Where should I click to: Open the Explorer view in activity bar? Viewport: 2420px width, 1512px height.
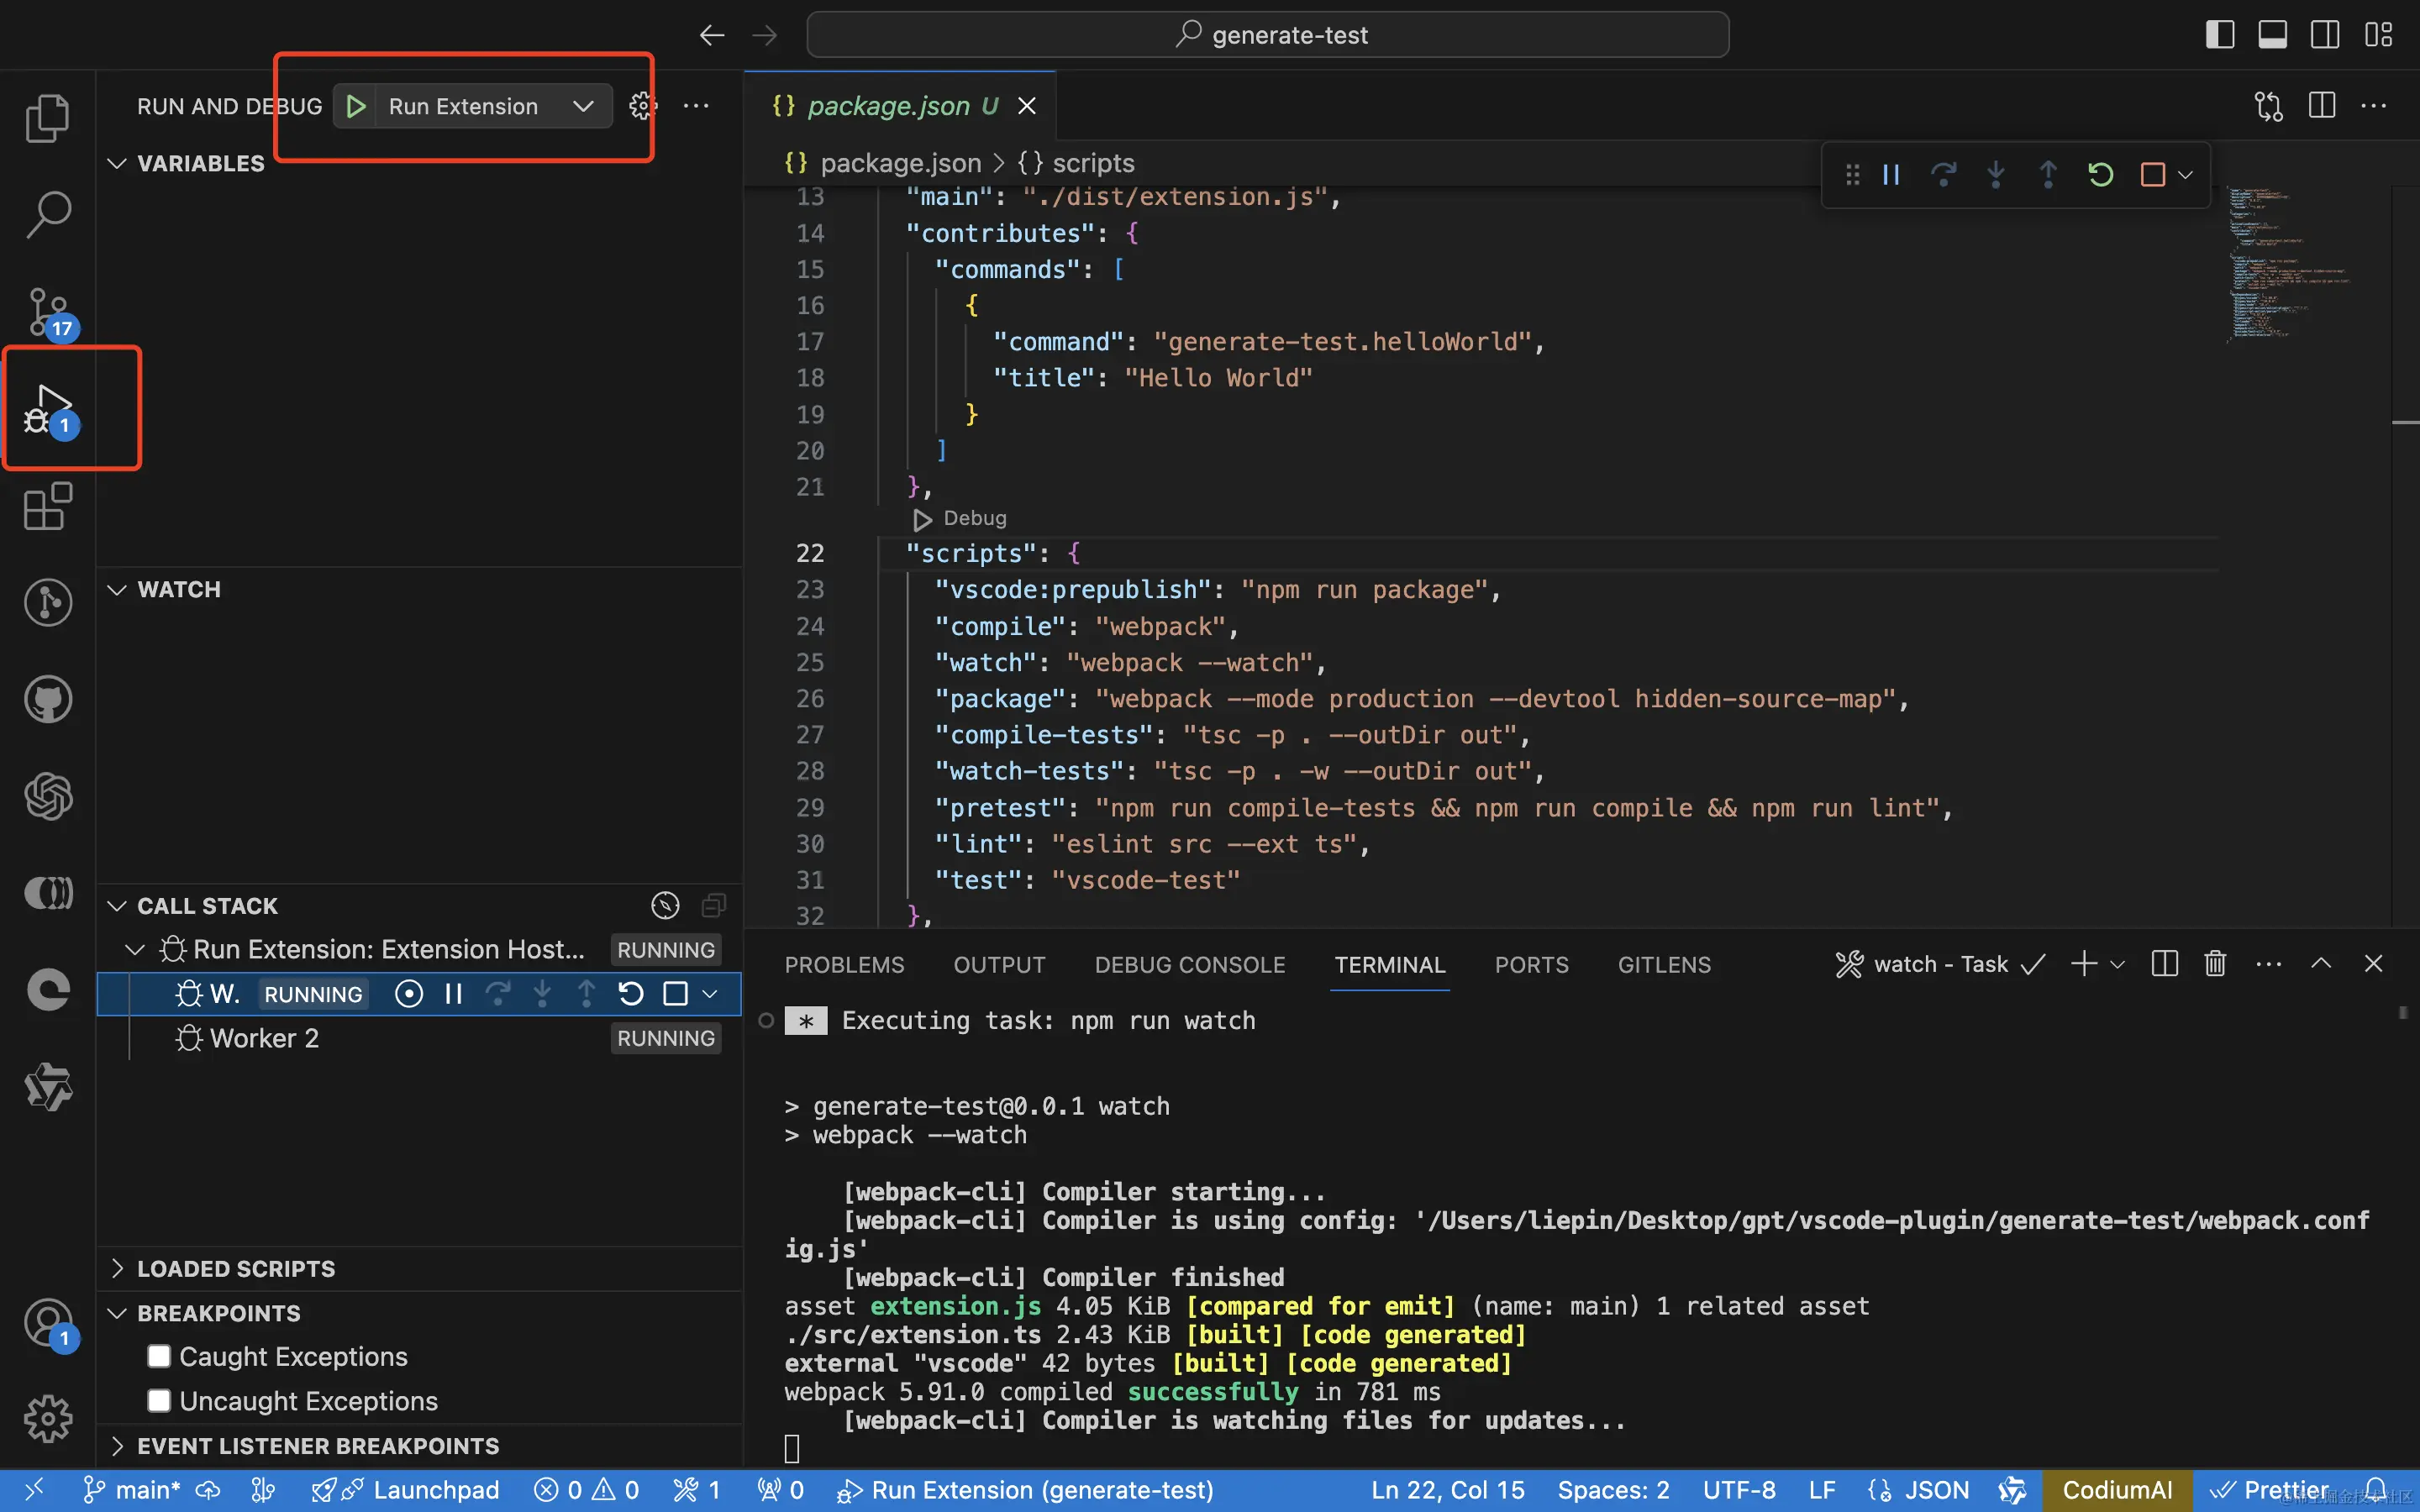point(47,118)
